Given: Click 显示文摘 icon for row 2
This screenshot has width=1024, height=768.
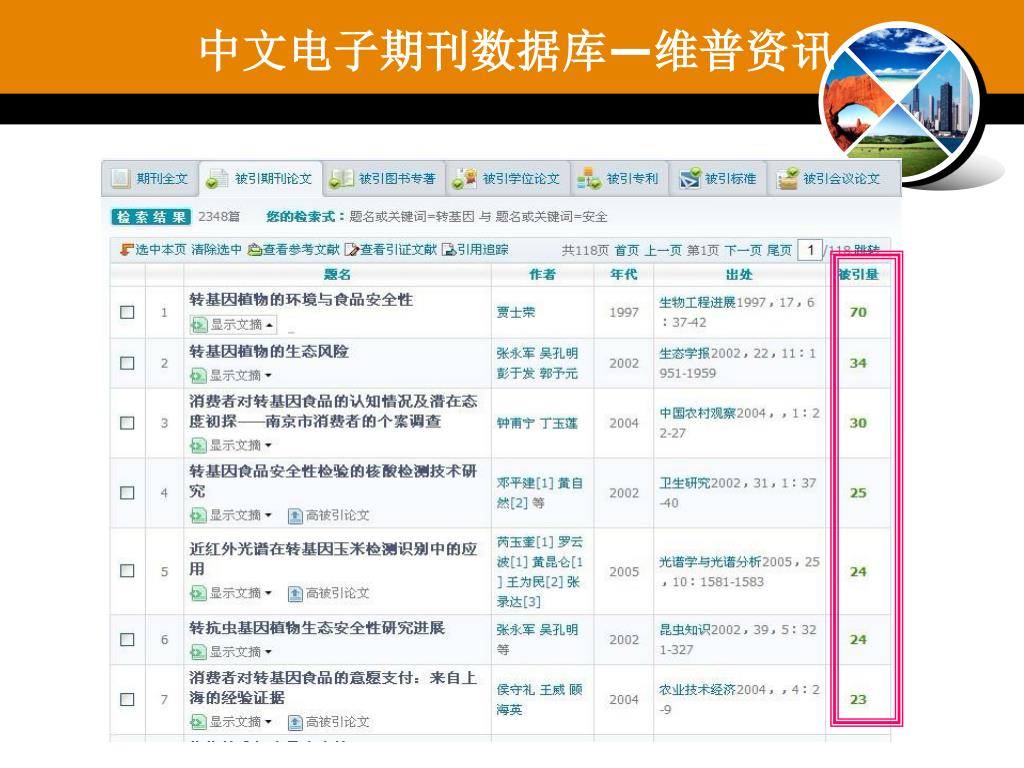Looking at the screenshot, I should [x=199, y=376].
